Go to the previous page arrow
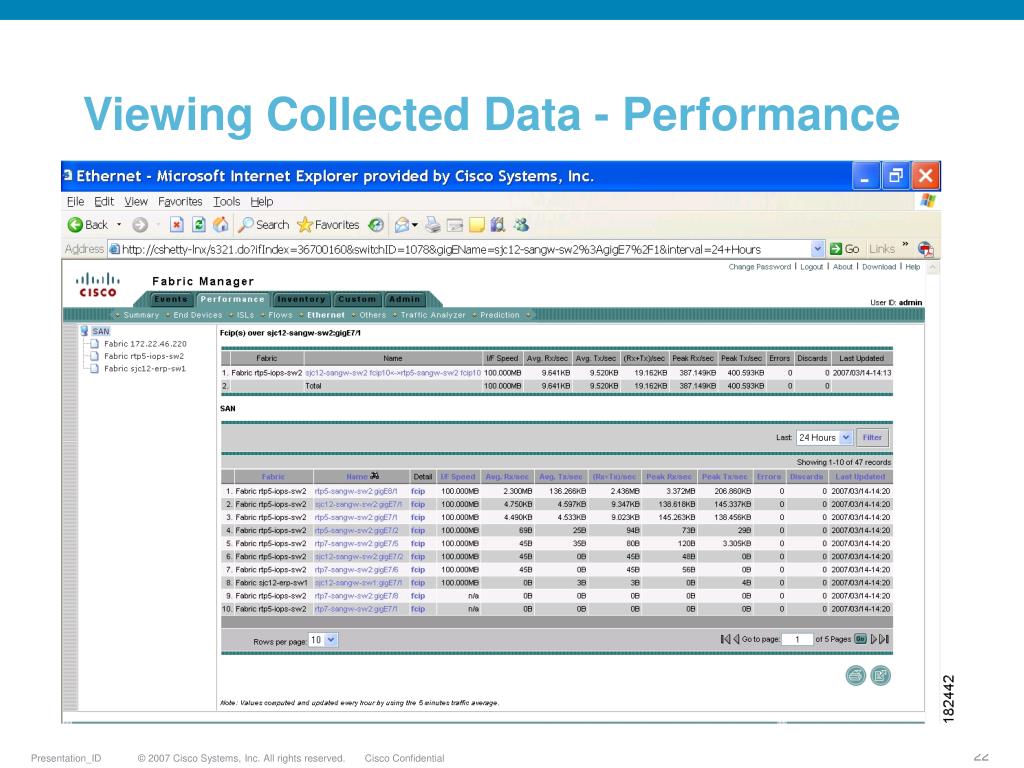Screen dimensions: 1024x768 (736, 639)
